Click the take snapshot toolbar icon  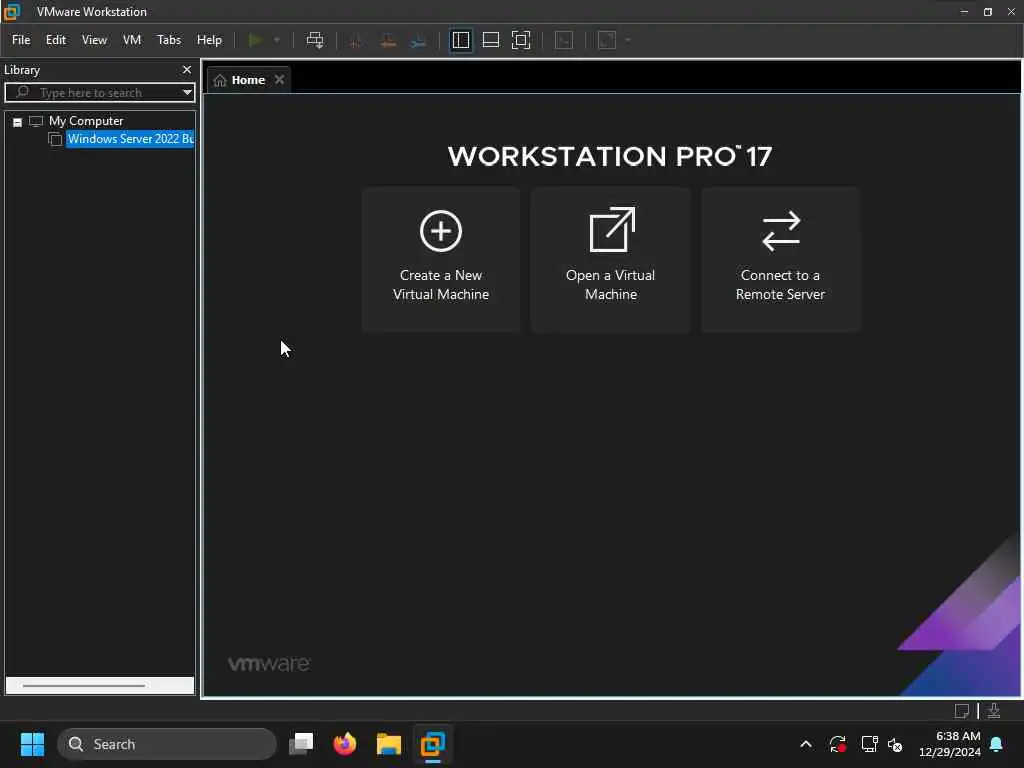pyautogui.click(x=356, y=40)
